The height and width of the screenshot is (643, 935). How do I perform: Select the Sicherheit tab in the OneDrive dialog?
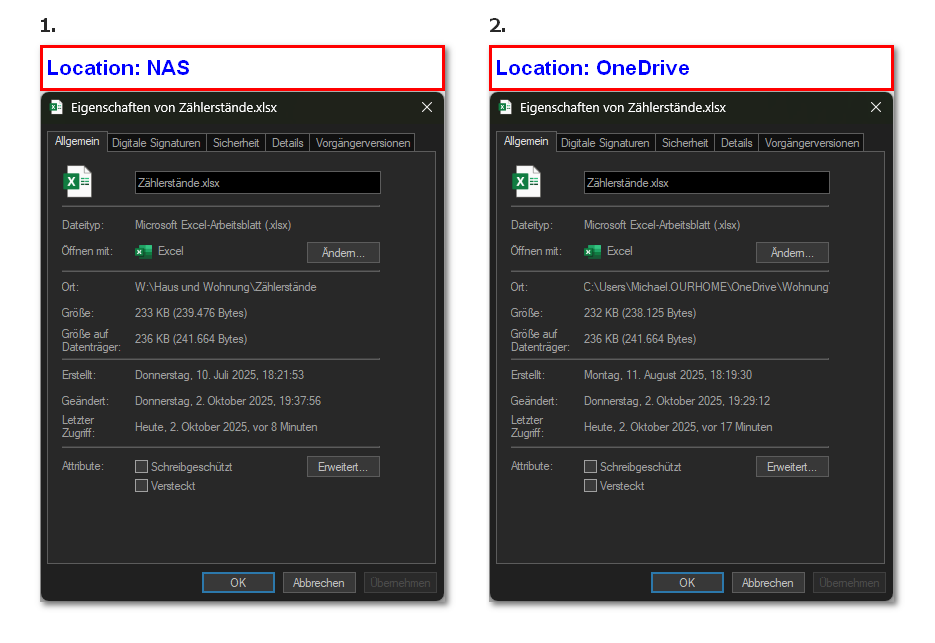point(685,143)
